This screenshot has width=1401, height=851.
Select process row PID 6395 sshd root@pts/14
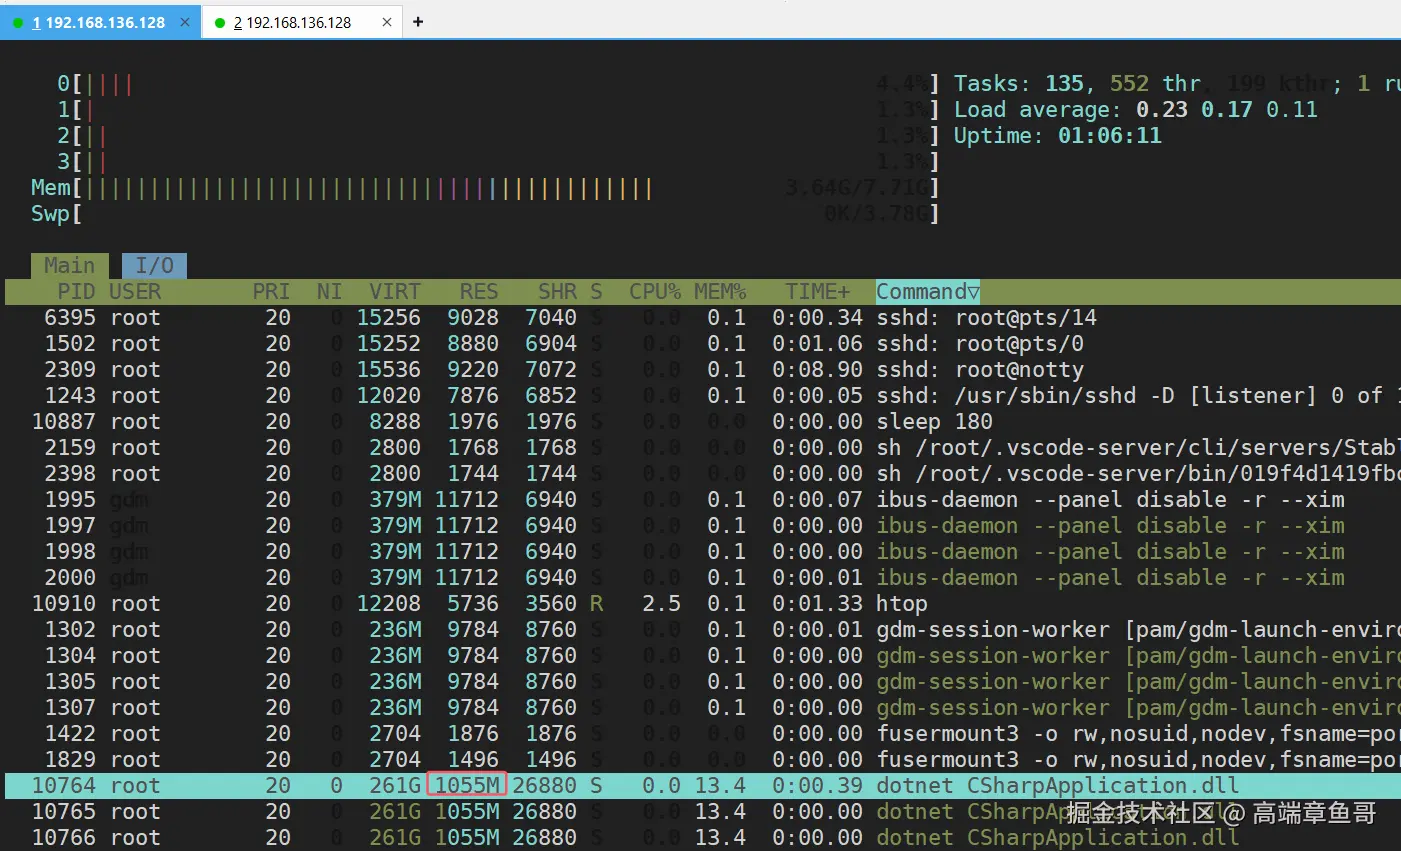pos(703,318)
